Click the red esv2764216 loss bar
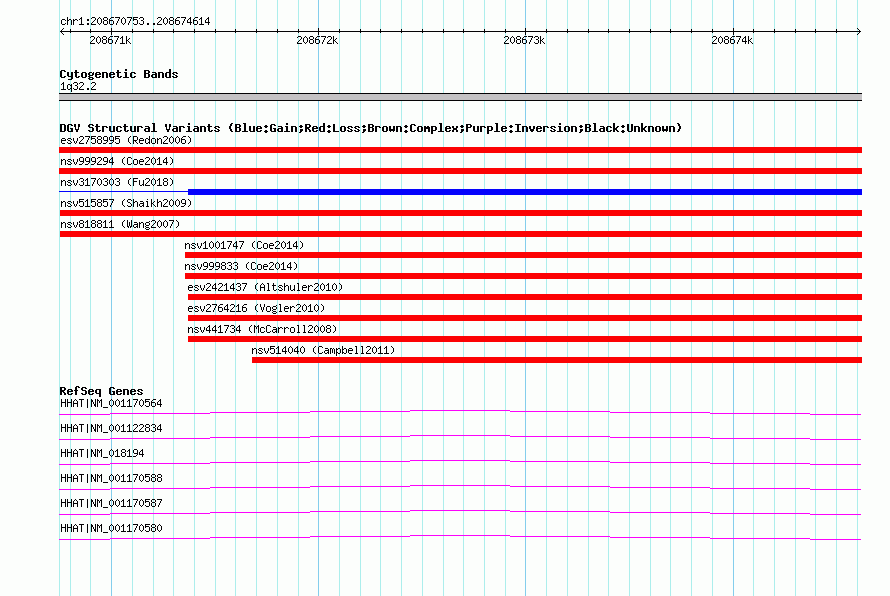This screenshot has width=890, height=596. (x=525, y=318)
